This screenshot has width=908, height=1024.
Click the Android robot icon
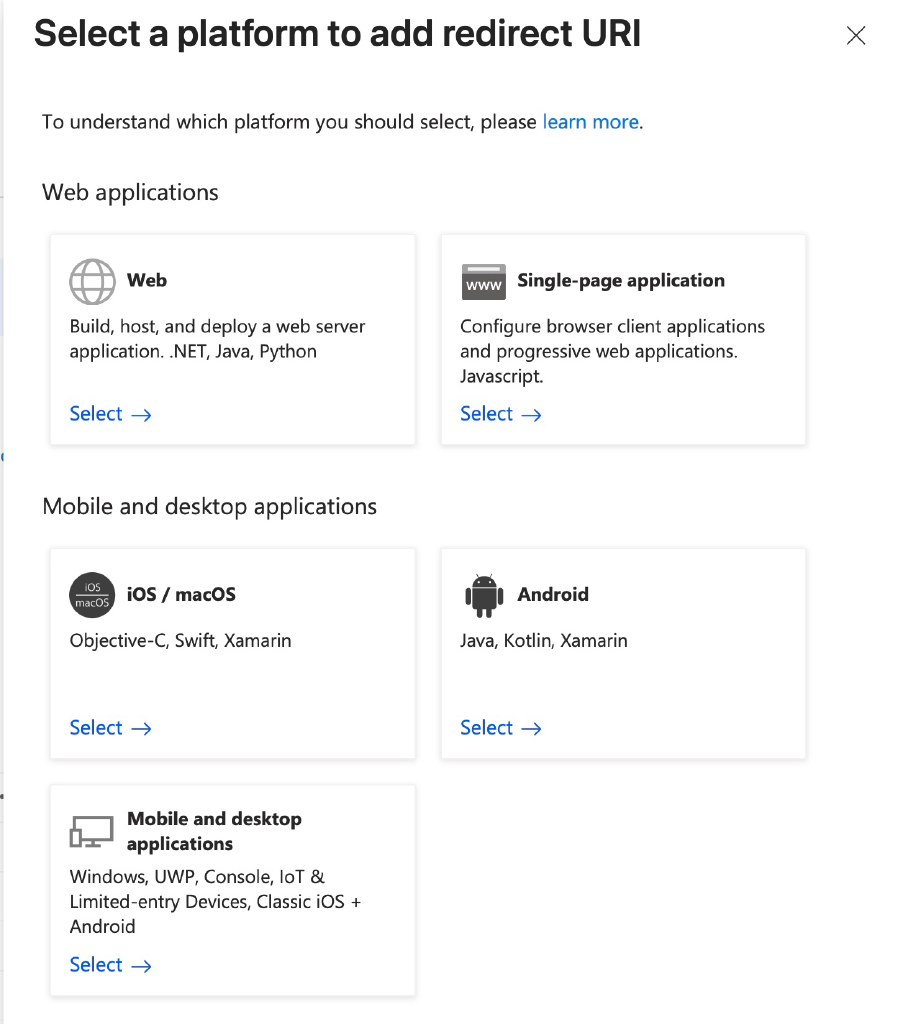[x=484, y=596]
